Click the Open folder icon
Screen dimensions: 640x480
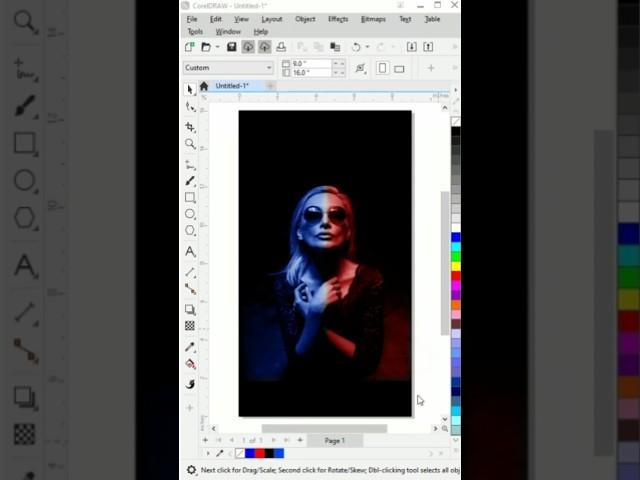(206, 47)
